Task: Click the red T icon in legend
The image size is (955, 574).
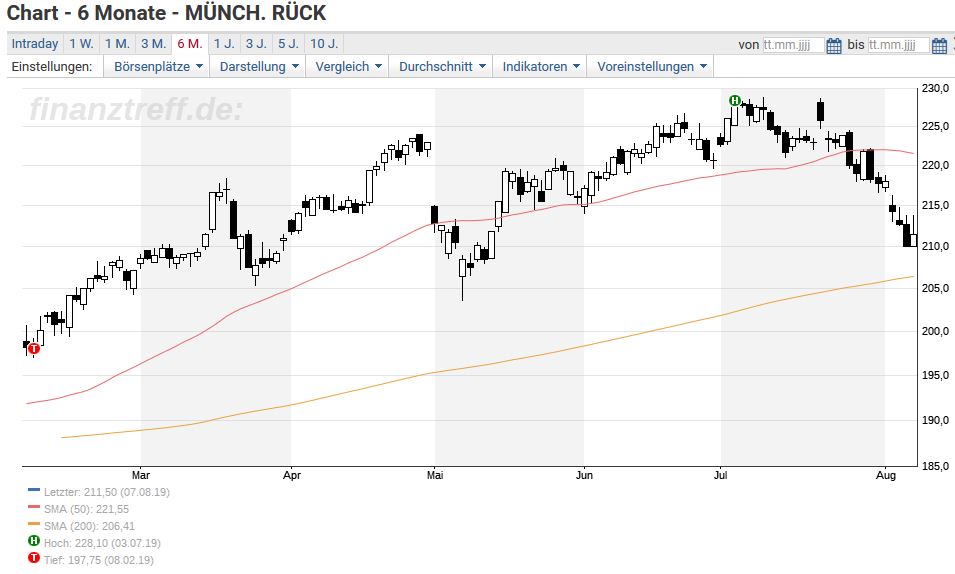Action: click(34, 558)
